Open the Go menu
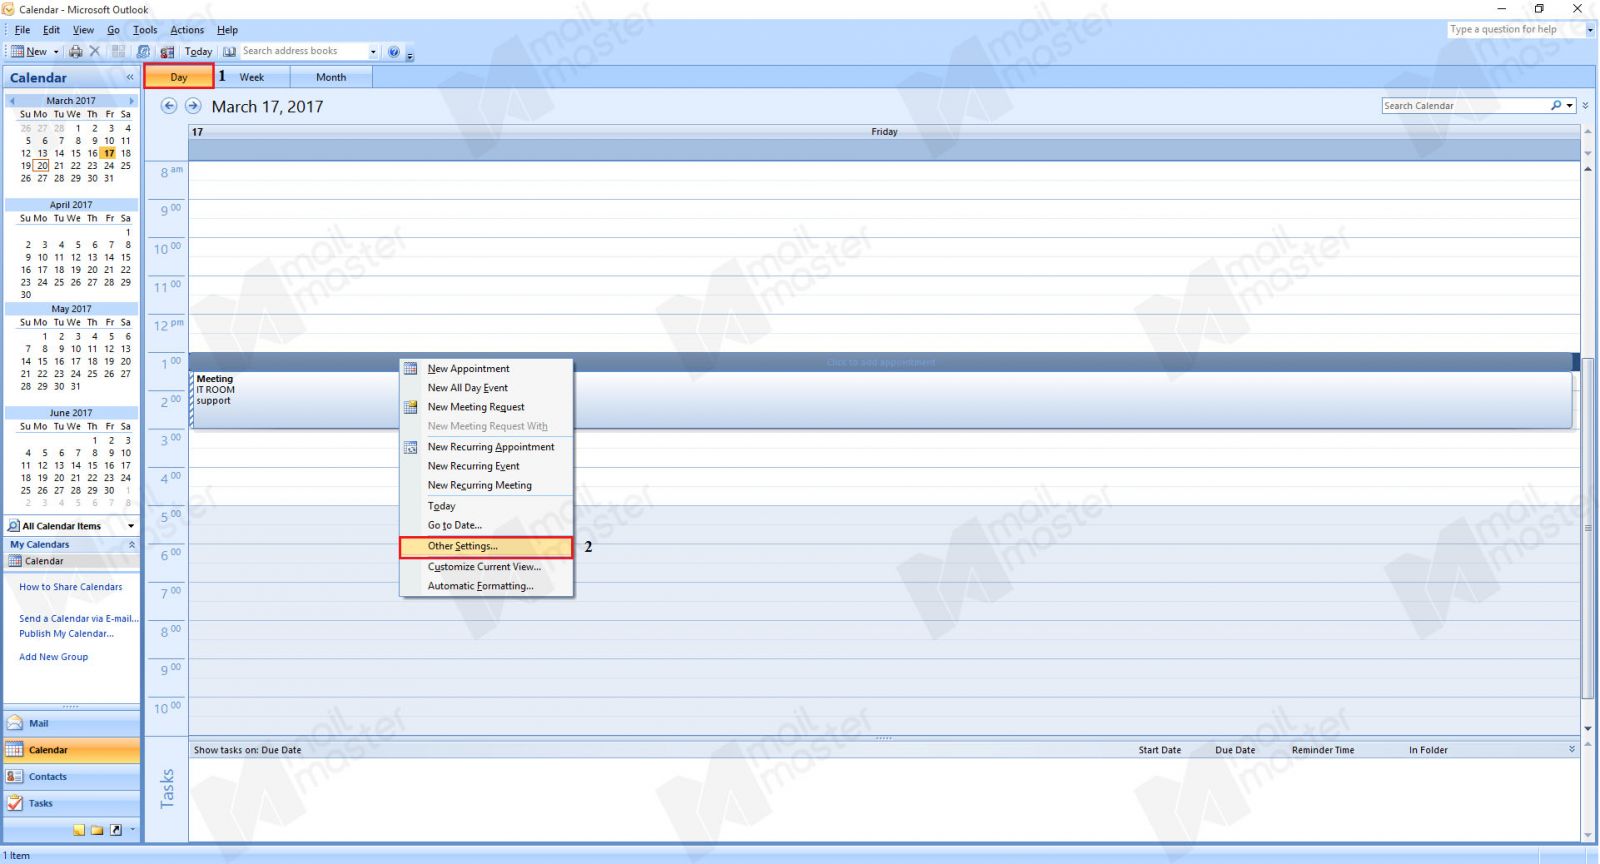This screenshot has width=1600, height=864. tap(113, 30)
